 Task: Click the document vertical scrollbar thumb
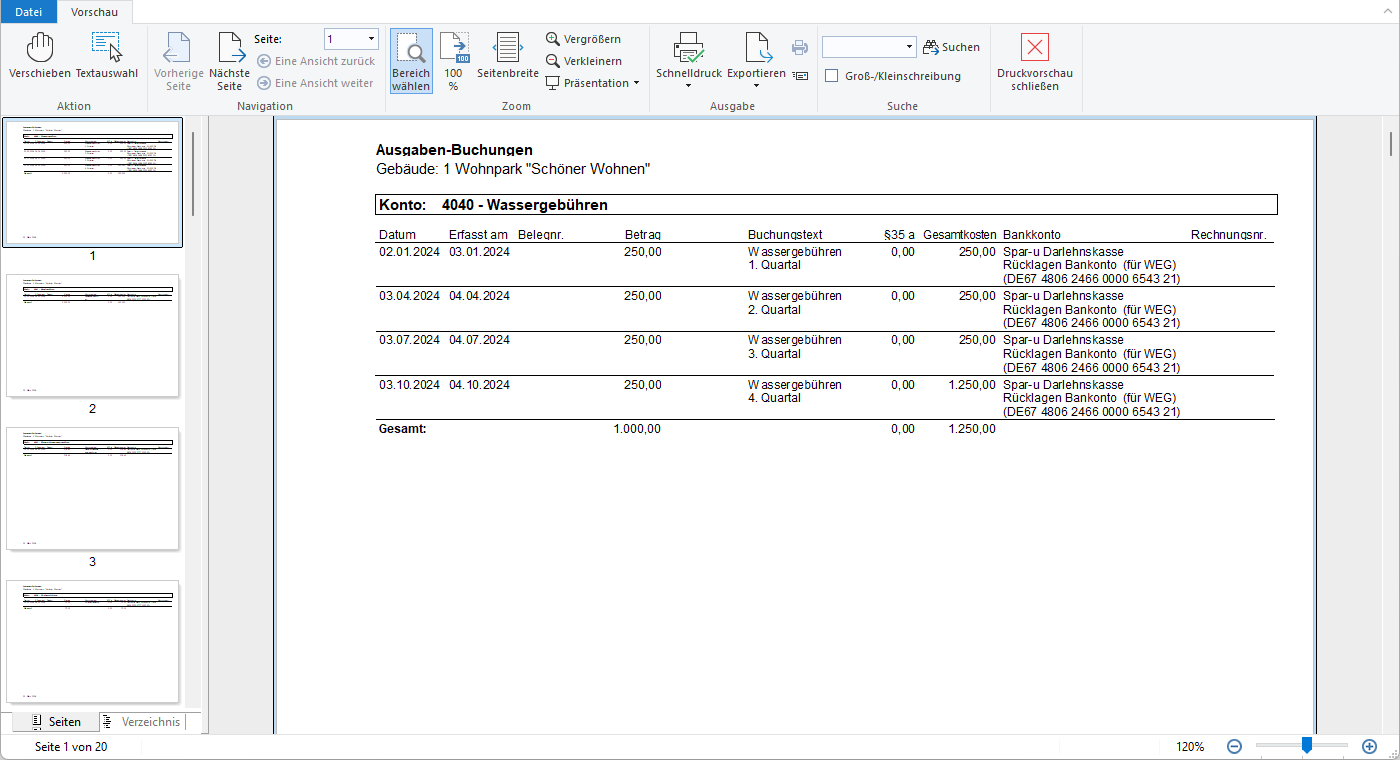(1390, 144)
